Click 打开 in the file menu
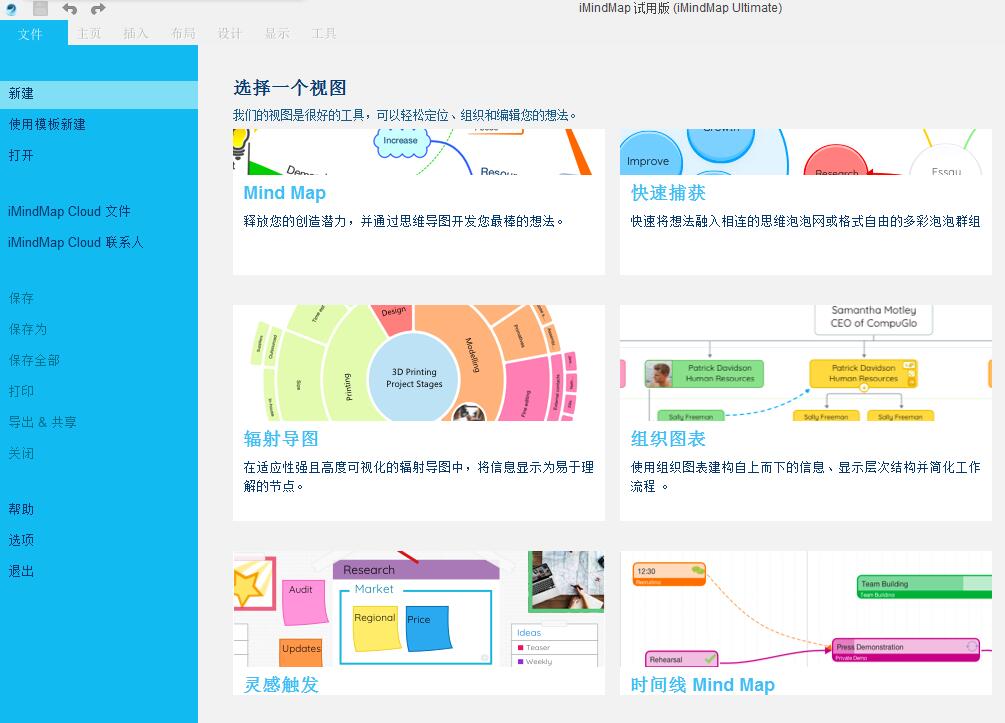Viewport: 1005px width, 723px height. pos(21,156)
